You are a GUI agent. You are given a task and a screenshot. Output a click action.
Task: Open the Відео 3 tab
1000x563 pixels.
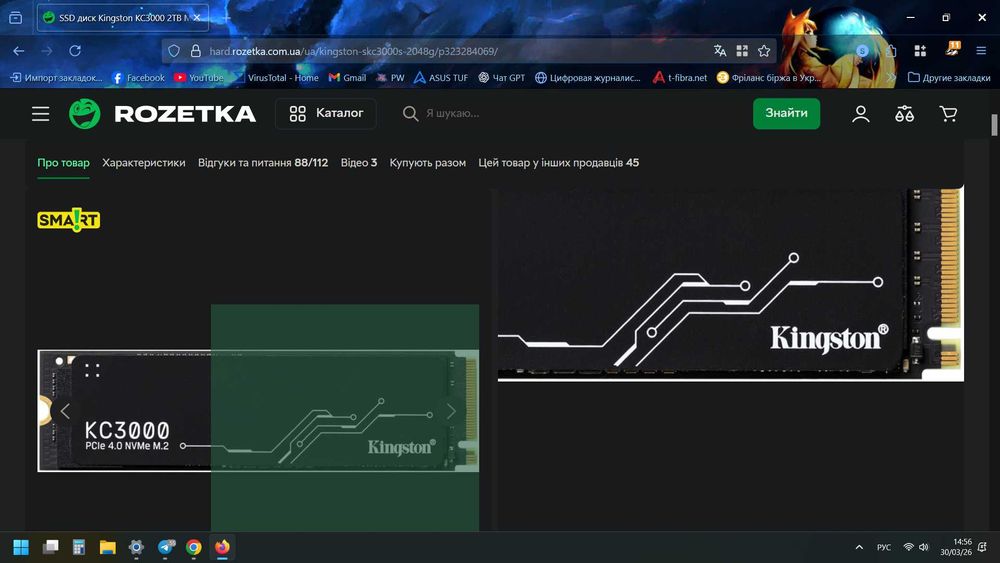click(x=358, y=163)
